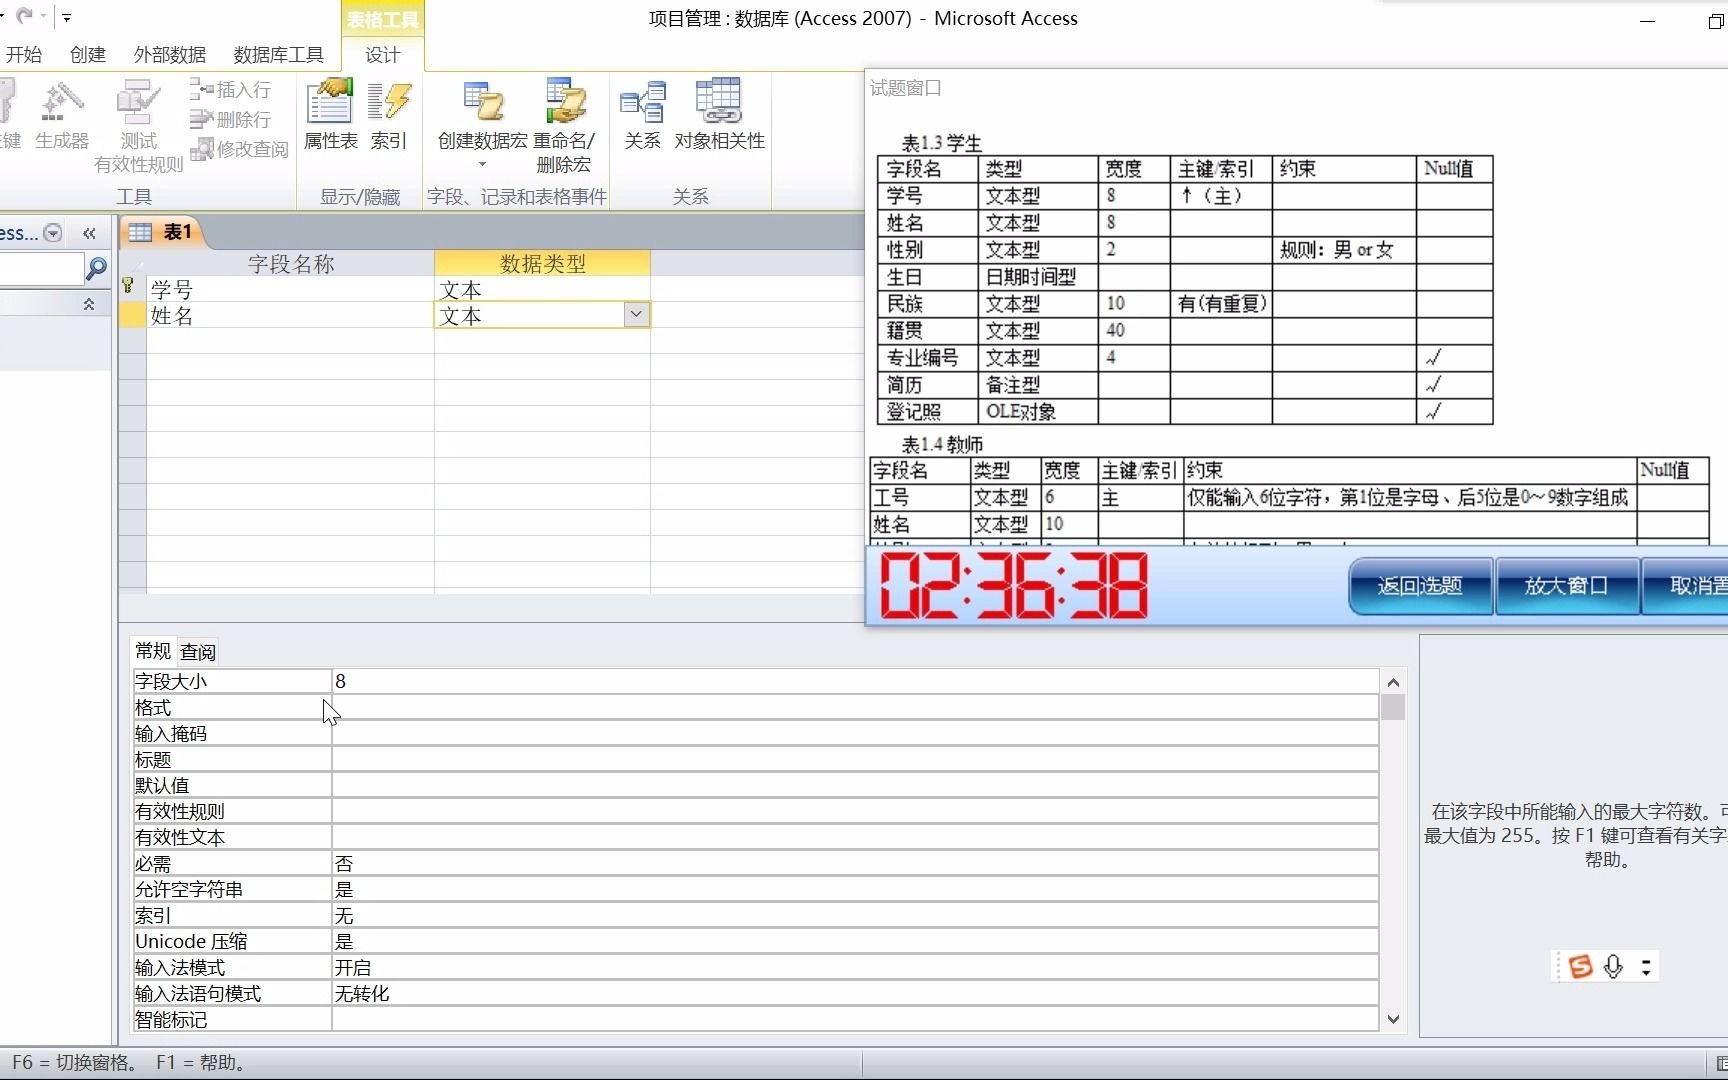Click the 默认值 property field
Image resolution: width=1728 pixels, height=1080 pixels.
point(855,785)
